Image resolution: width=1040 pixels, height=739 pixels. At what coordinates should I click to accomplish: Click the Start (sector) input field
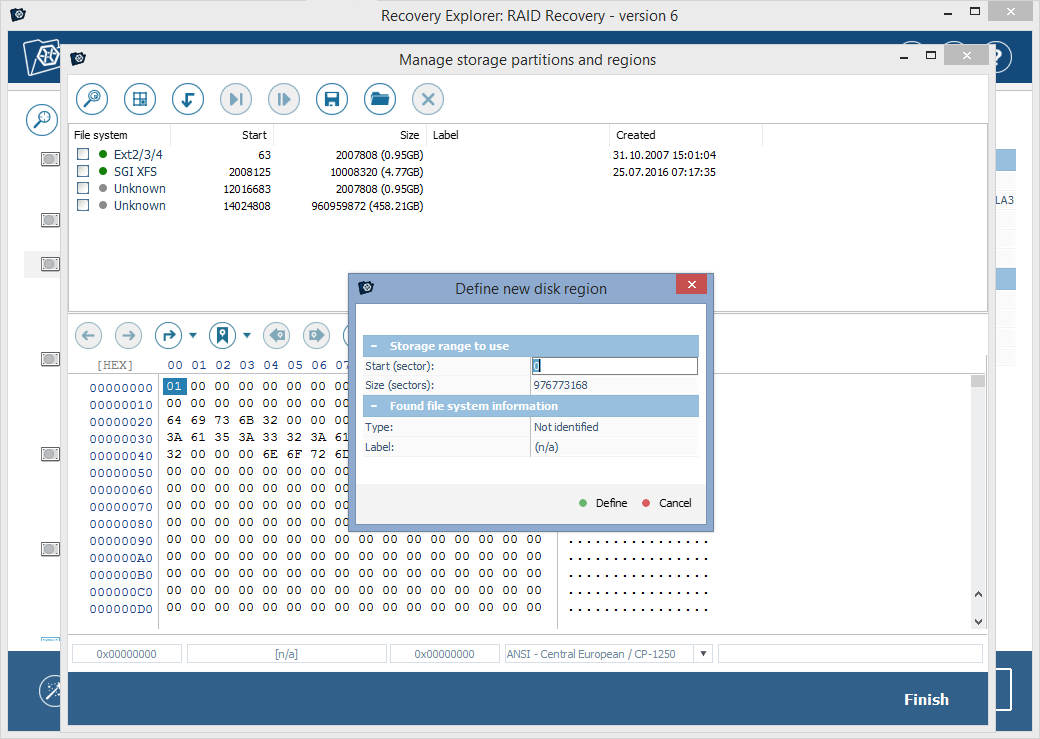point(614,366)
